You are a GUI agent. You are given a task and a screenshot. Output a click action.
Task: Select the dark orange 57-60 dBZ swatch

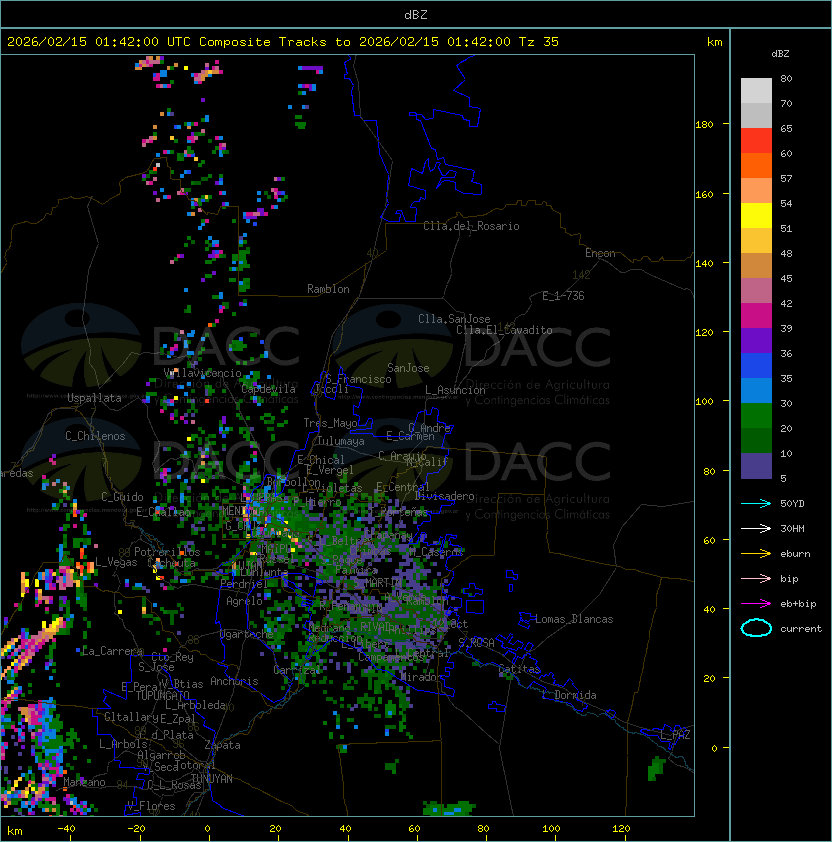pyautogui.click(x=756, y=165)
